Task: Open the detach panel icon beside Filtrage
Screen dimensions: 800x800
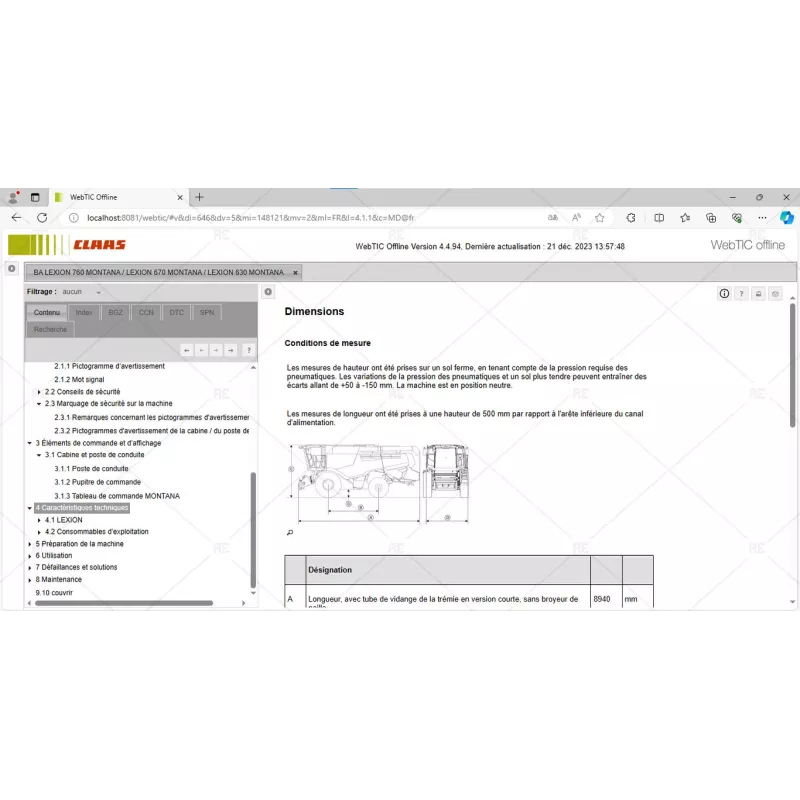Action: coord(267,291)
